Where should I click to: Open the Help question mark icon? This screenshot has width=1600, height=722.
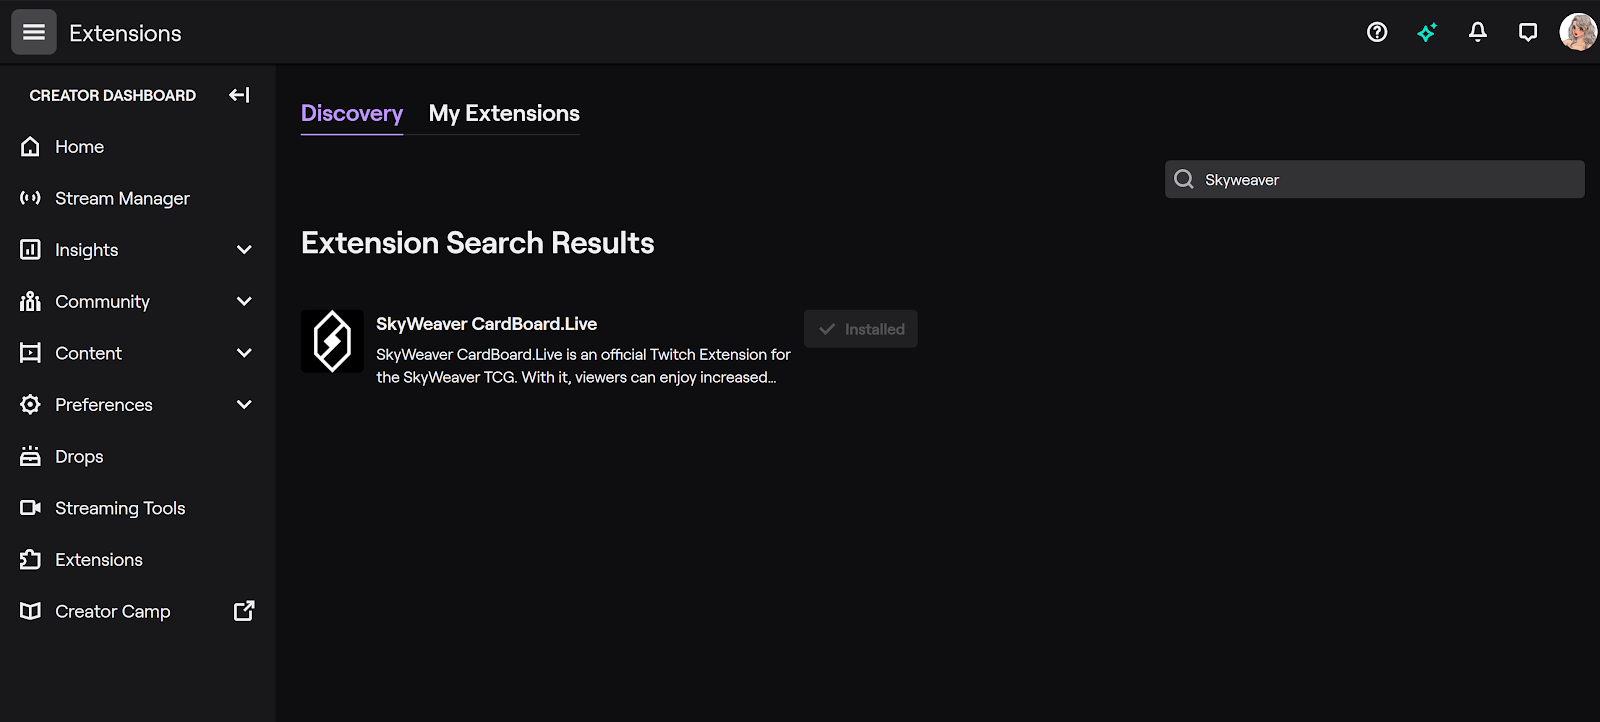[x=1377, y=33]
